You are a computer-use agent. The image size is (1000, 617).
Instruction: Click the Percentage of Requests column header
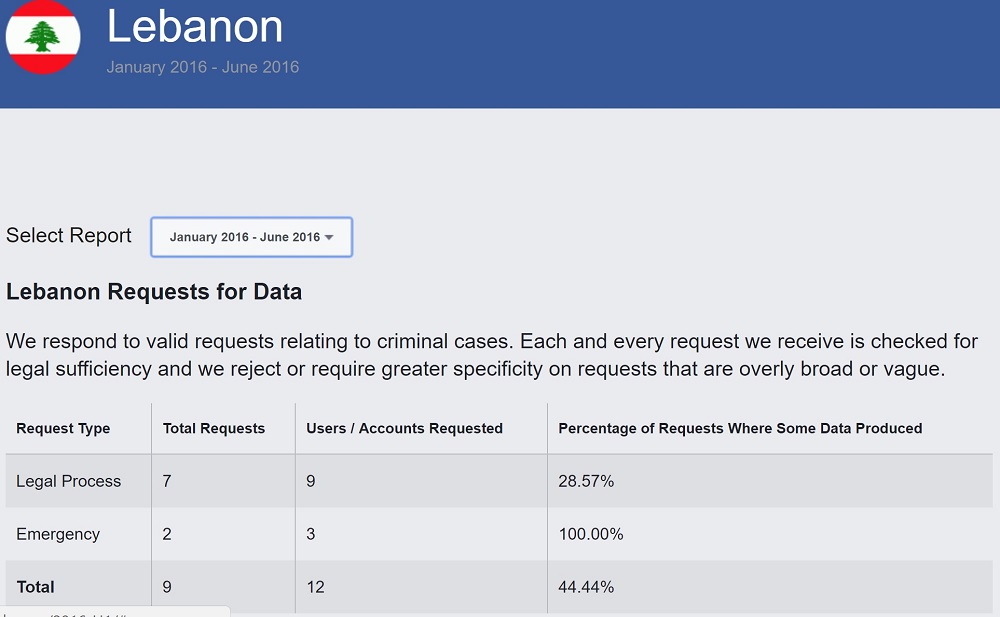pyautogui.click(x=740, y=428)
